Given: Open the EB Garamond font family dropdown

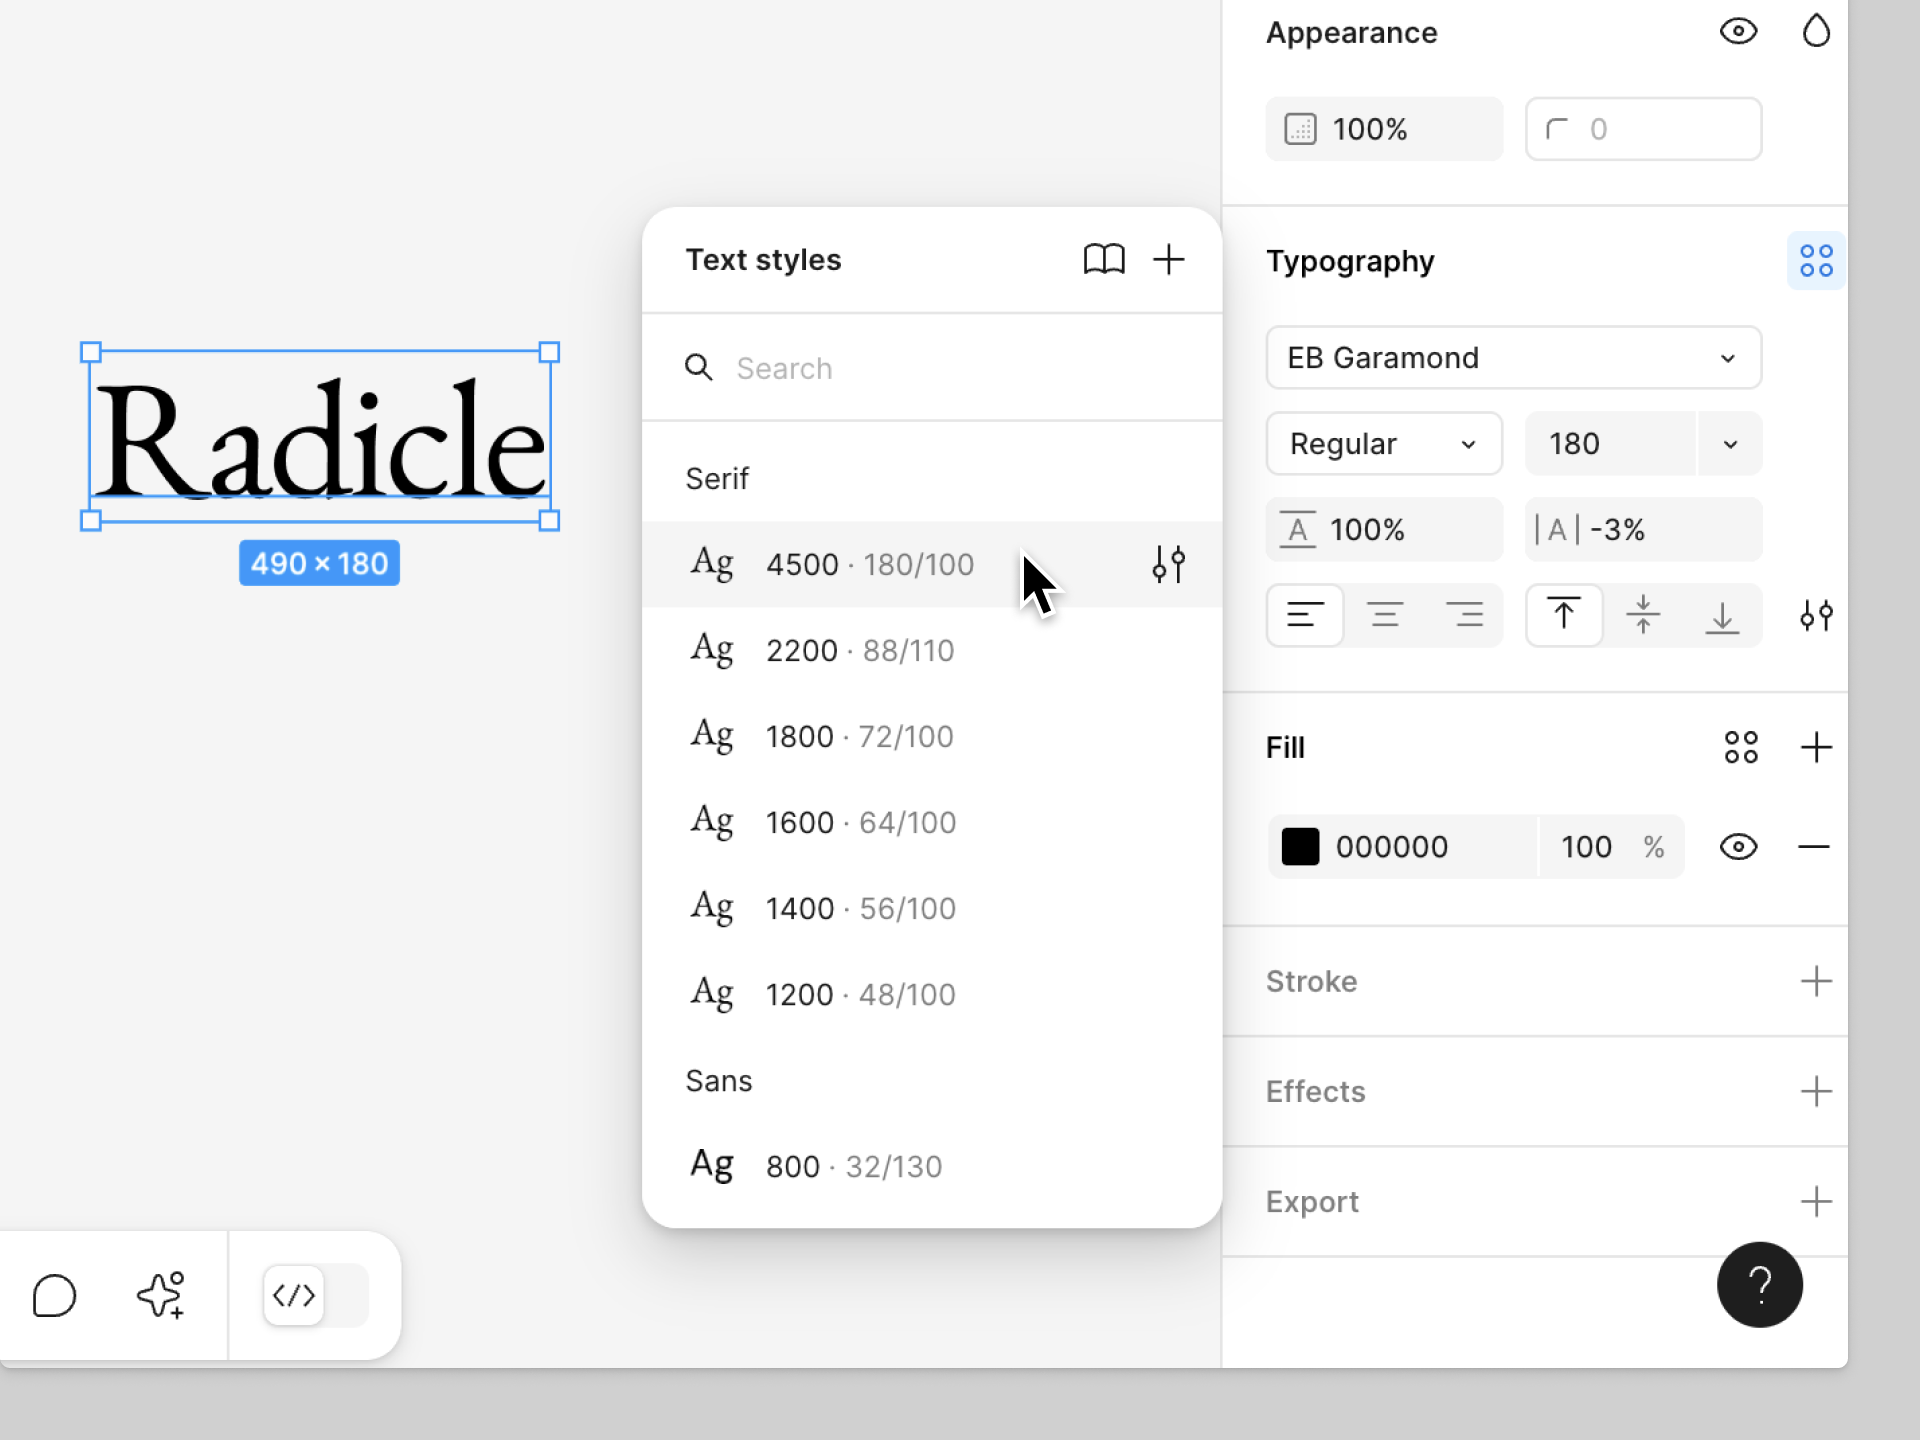Looking at the screenshot, I should [1514, 357].
